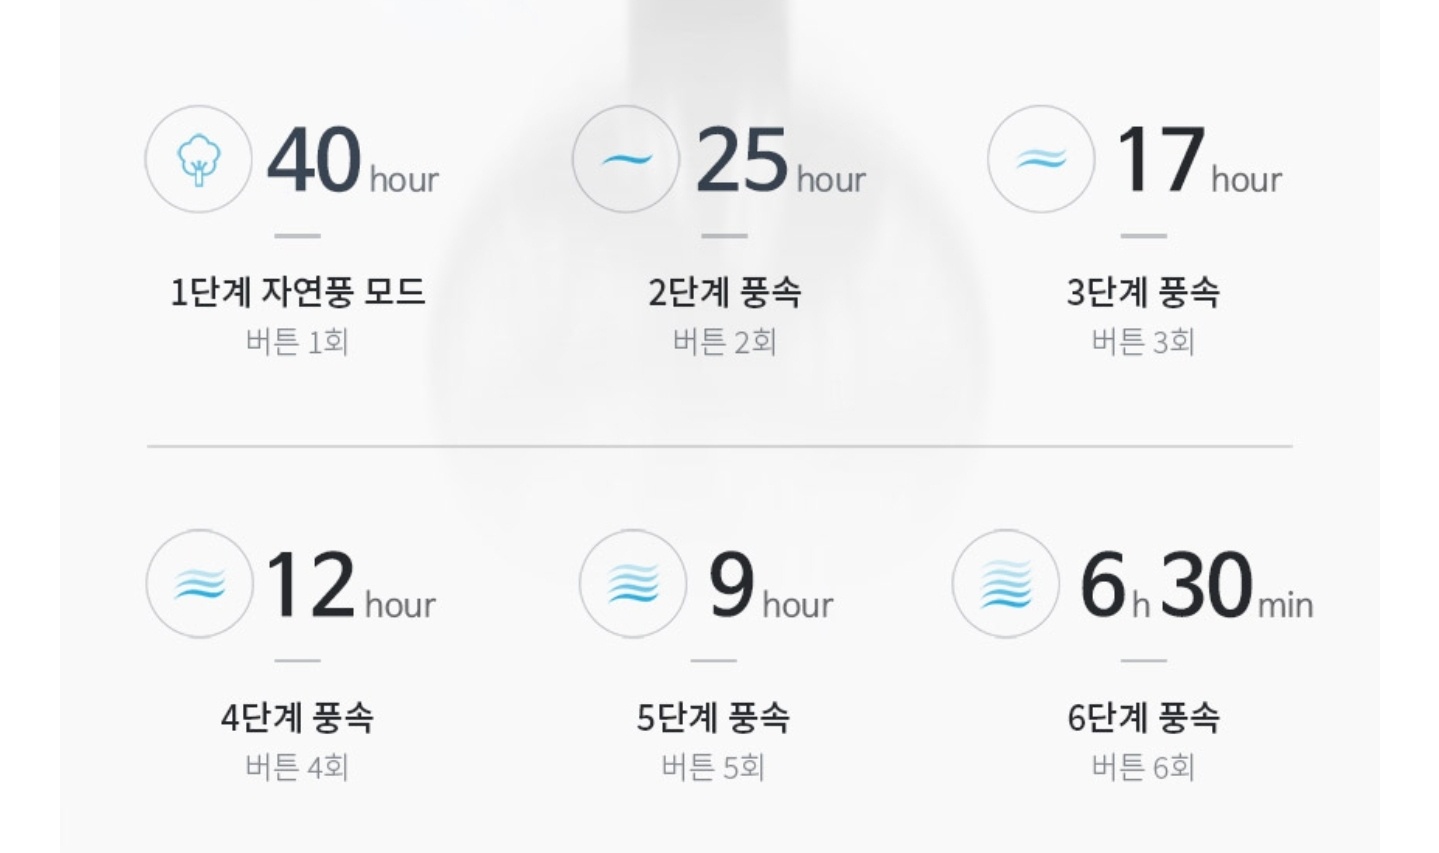Click the tree icon for natural wind mode
The image size is (1439, 853).
coord(198,159)
